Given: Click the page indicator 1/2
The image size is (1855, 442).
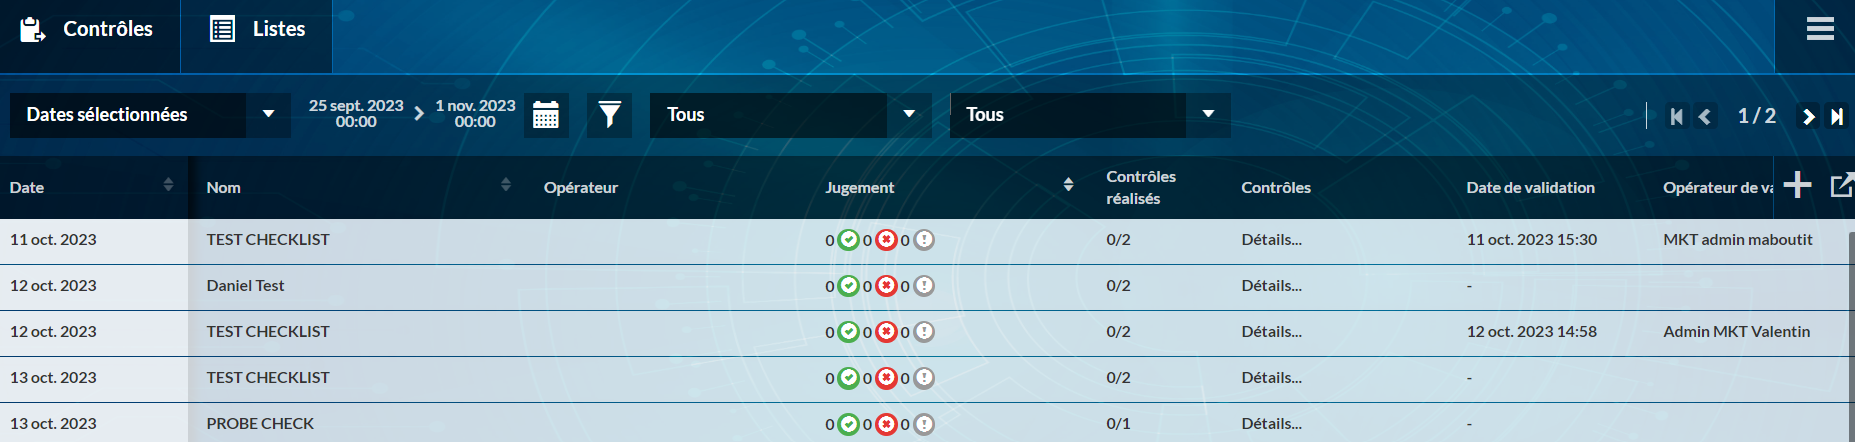Looking at the screenshot, I should pyautogui.click(x=1757, y=116).
